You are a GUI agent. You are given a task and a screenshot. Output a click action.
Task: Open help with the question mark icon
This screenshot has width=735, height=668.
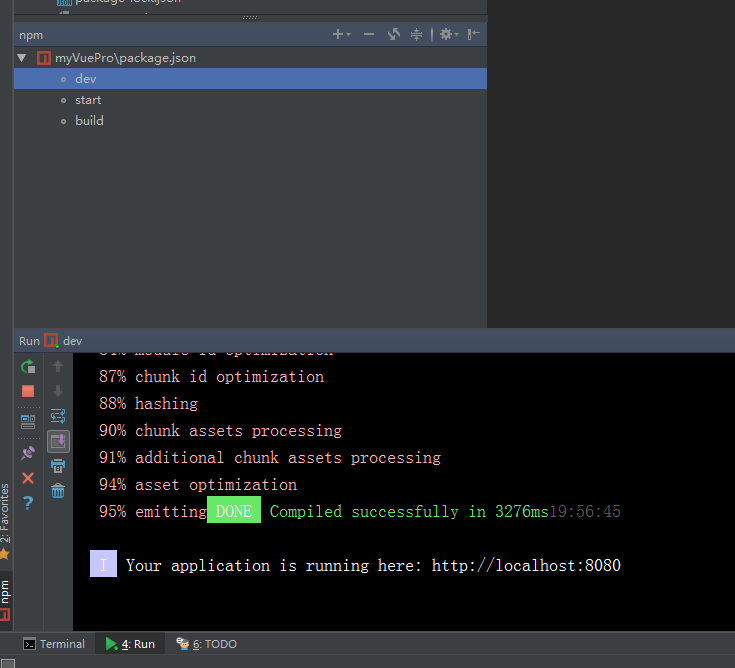(x=28, y=503)
